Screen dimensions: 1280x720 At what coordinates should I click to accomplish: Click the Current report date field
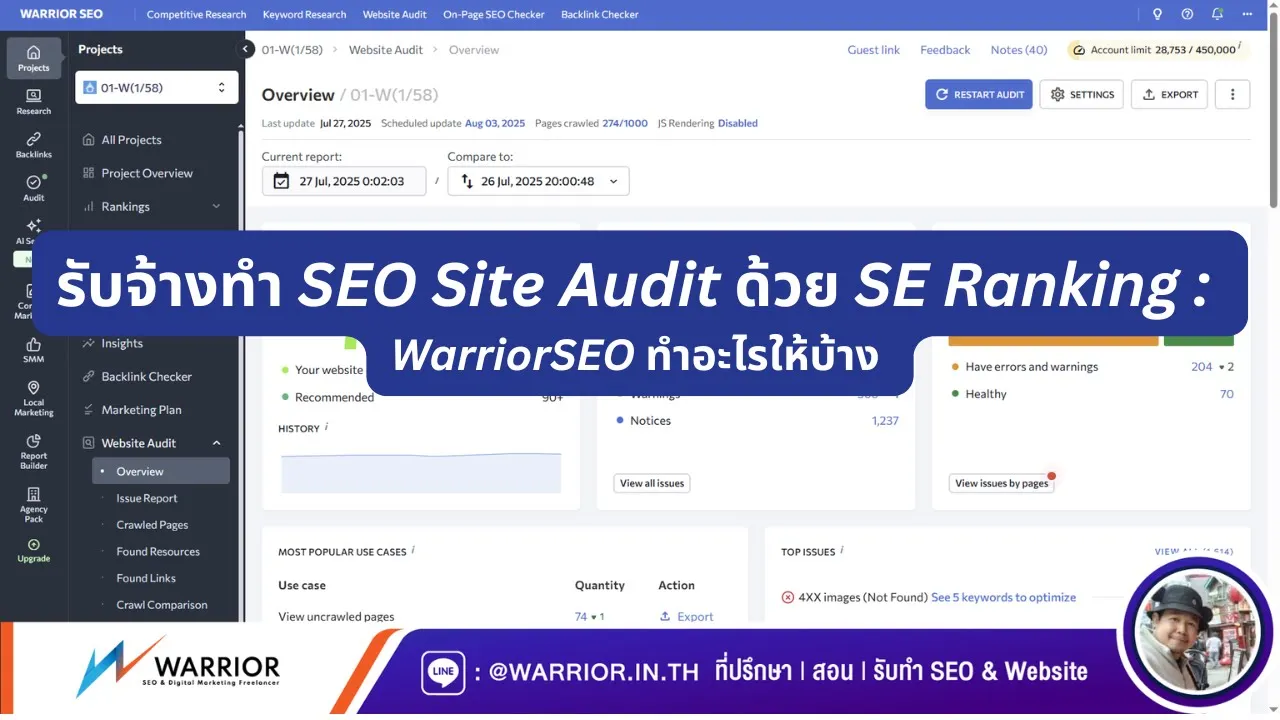click(x=343, y=181)
